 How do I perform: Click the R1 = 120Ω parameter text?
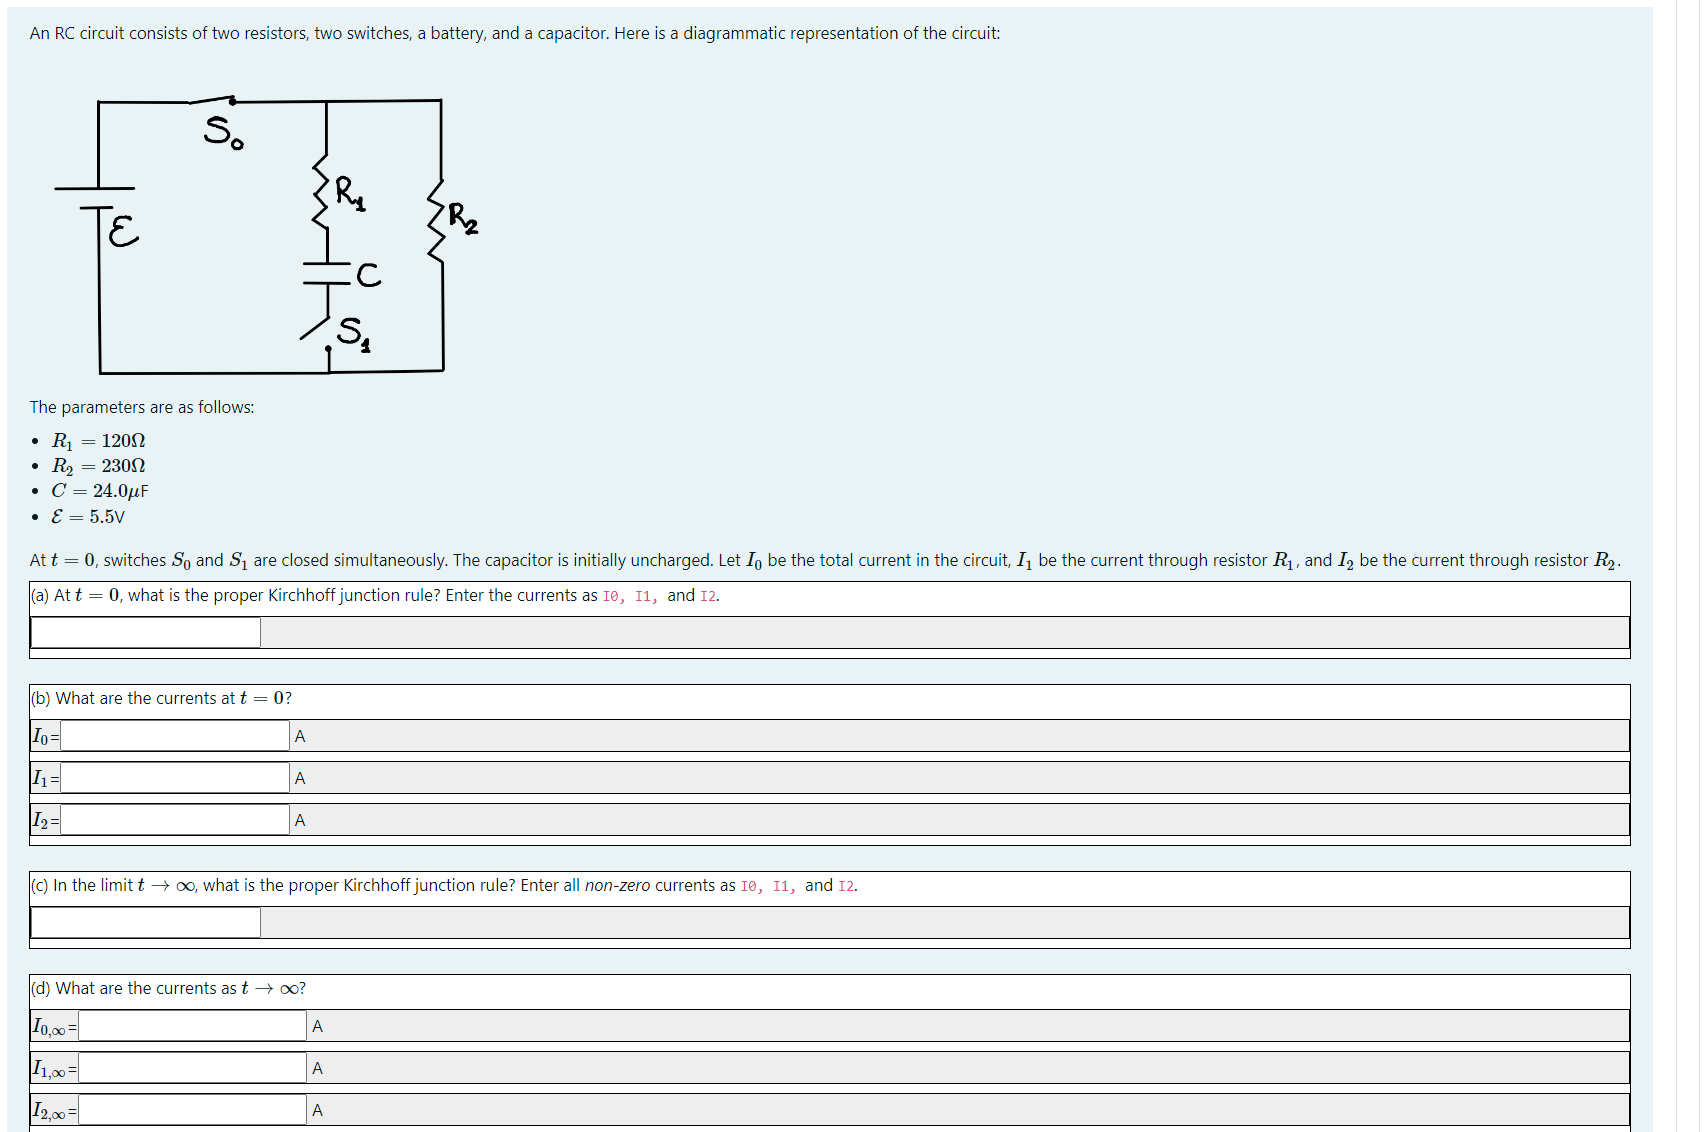[99, 441]
